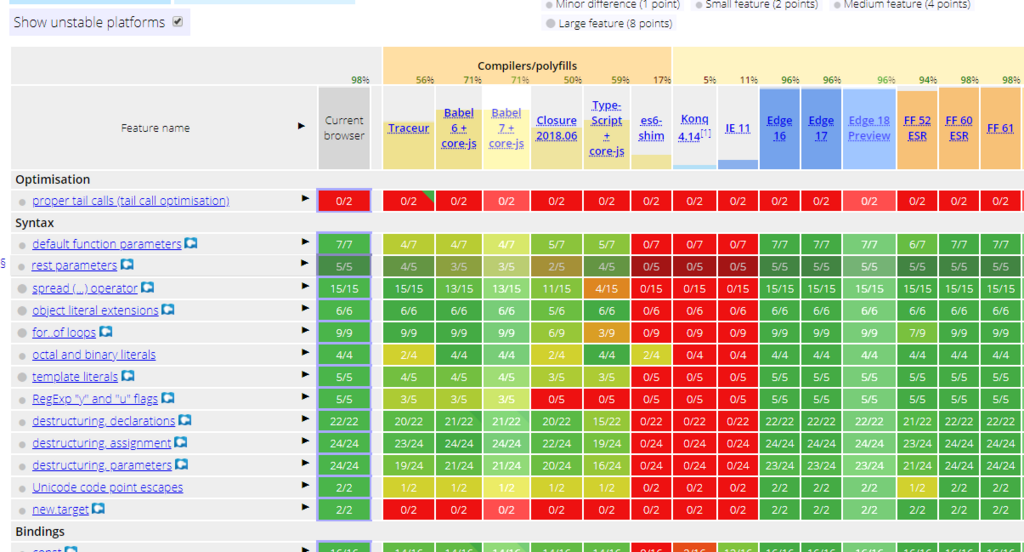This screenshot has width=1024, height=552.
Task: Select Konq 4.14 column header
Action: (x=694, y=128)
